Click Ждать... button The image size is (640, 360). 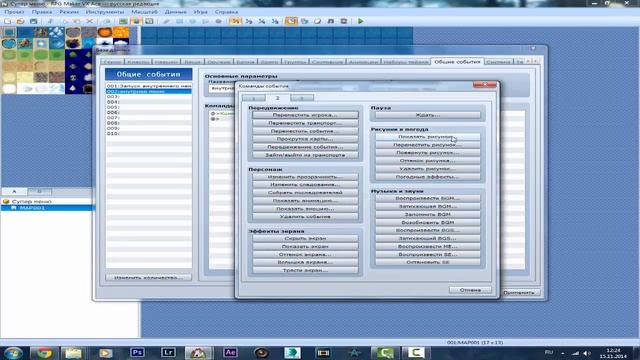[428, 115]
